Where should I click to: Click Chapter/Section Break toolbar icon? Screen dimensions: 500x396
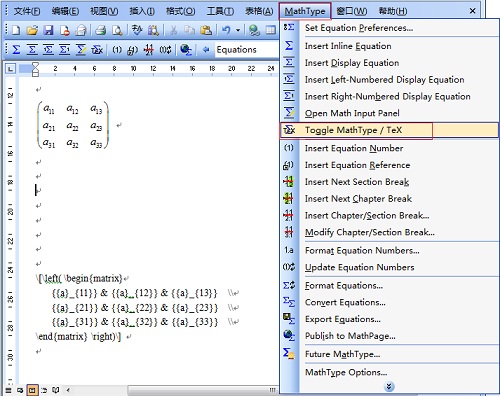click(149, 50)
